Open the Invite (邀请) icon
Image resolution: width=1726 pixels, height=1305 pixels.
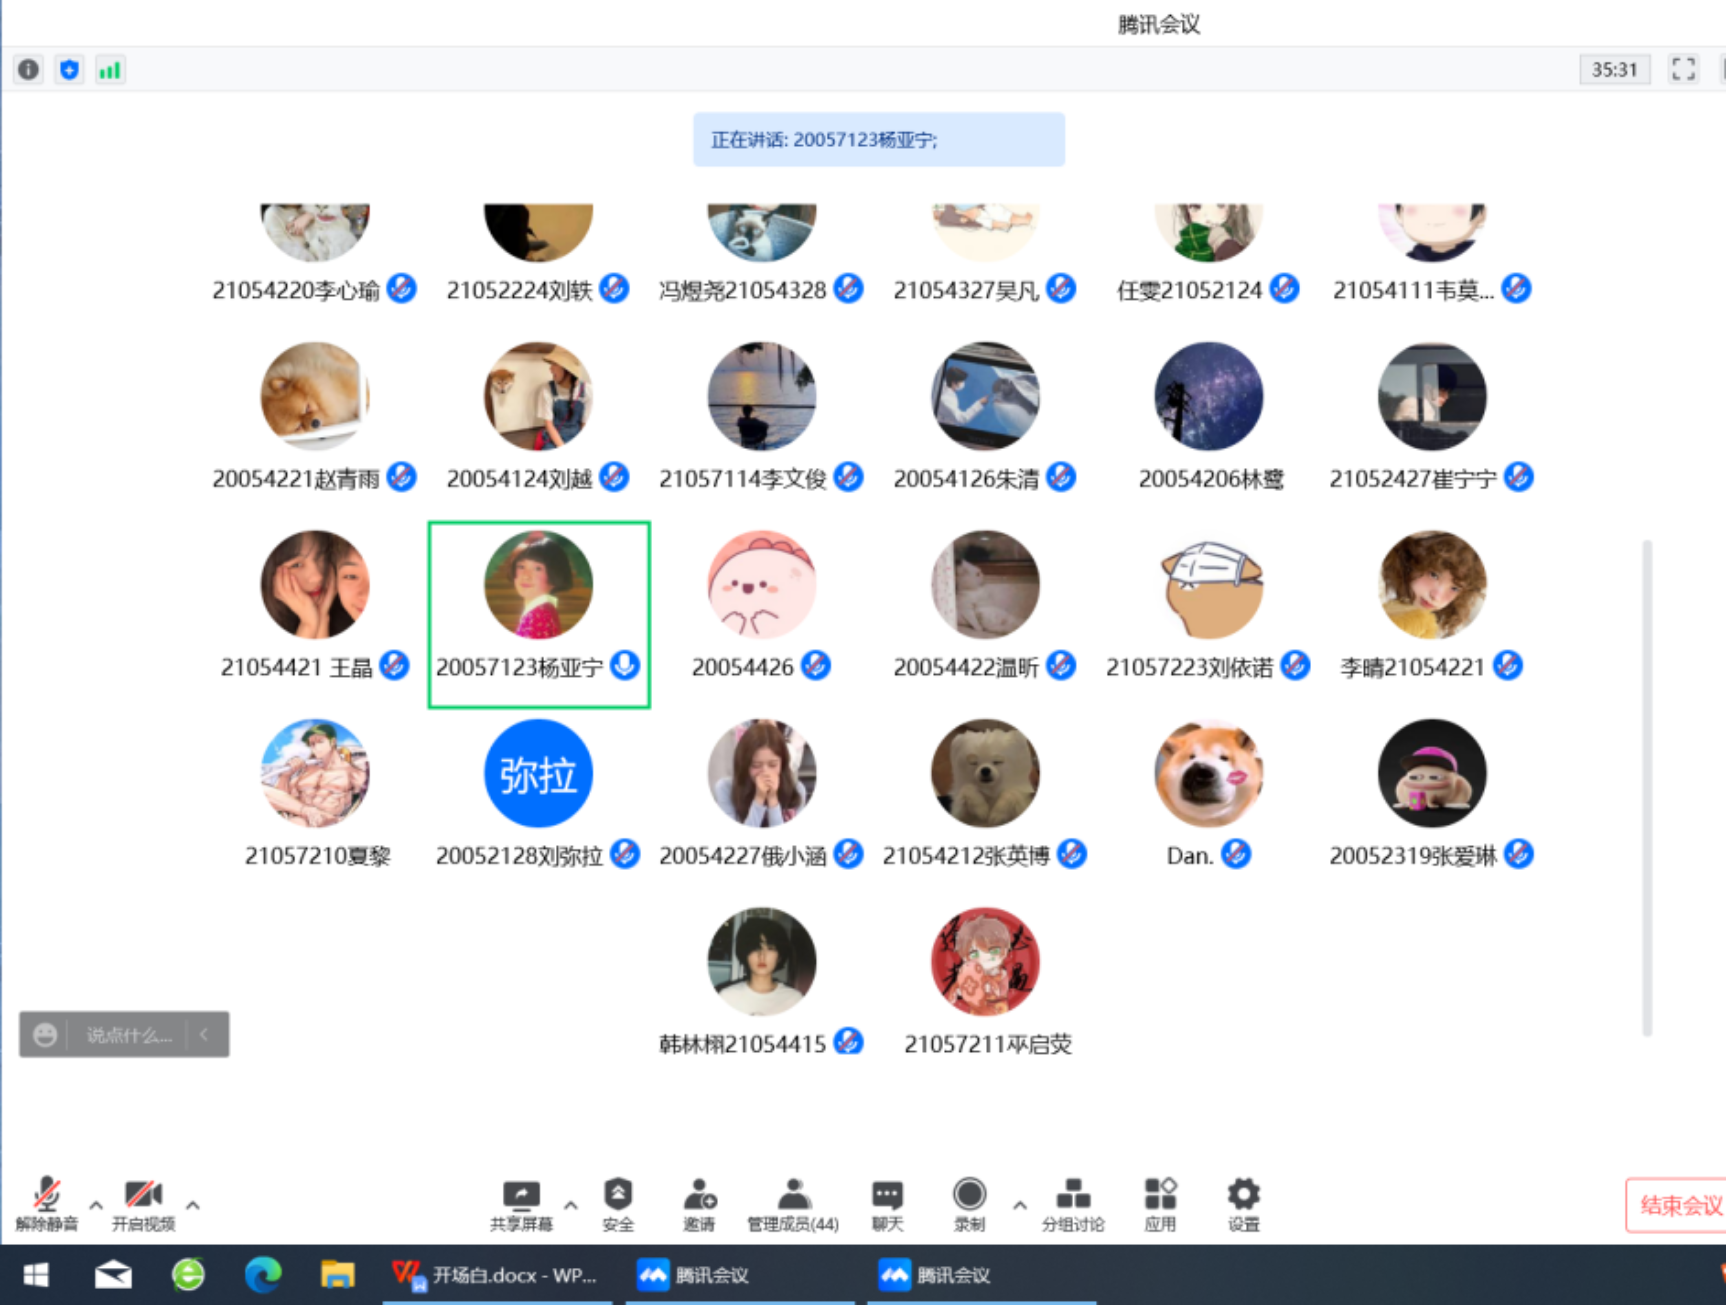click(x=699, y=1203)
